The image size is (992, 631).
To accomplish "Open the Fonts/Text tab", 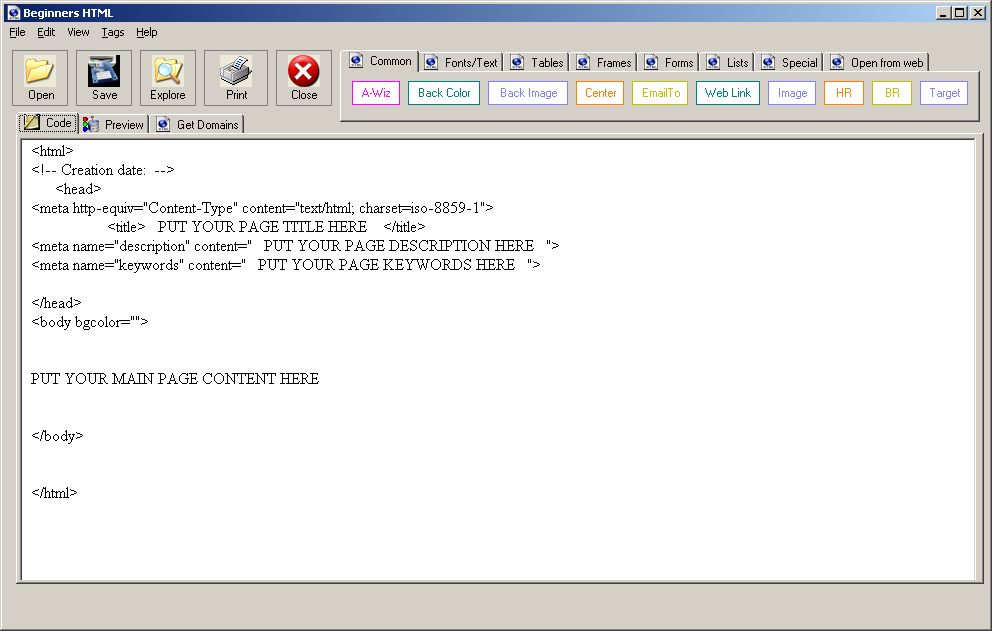I will [x=462, y=63].
